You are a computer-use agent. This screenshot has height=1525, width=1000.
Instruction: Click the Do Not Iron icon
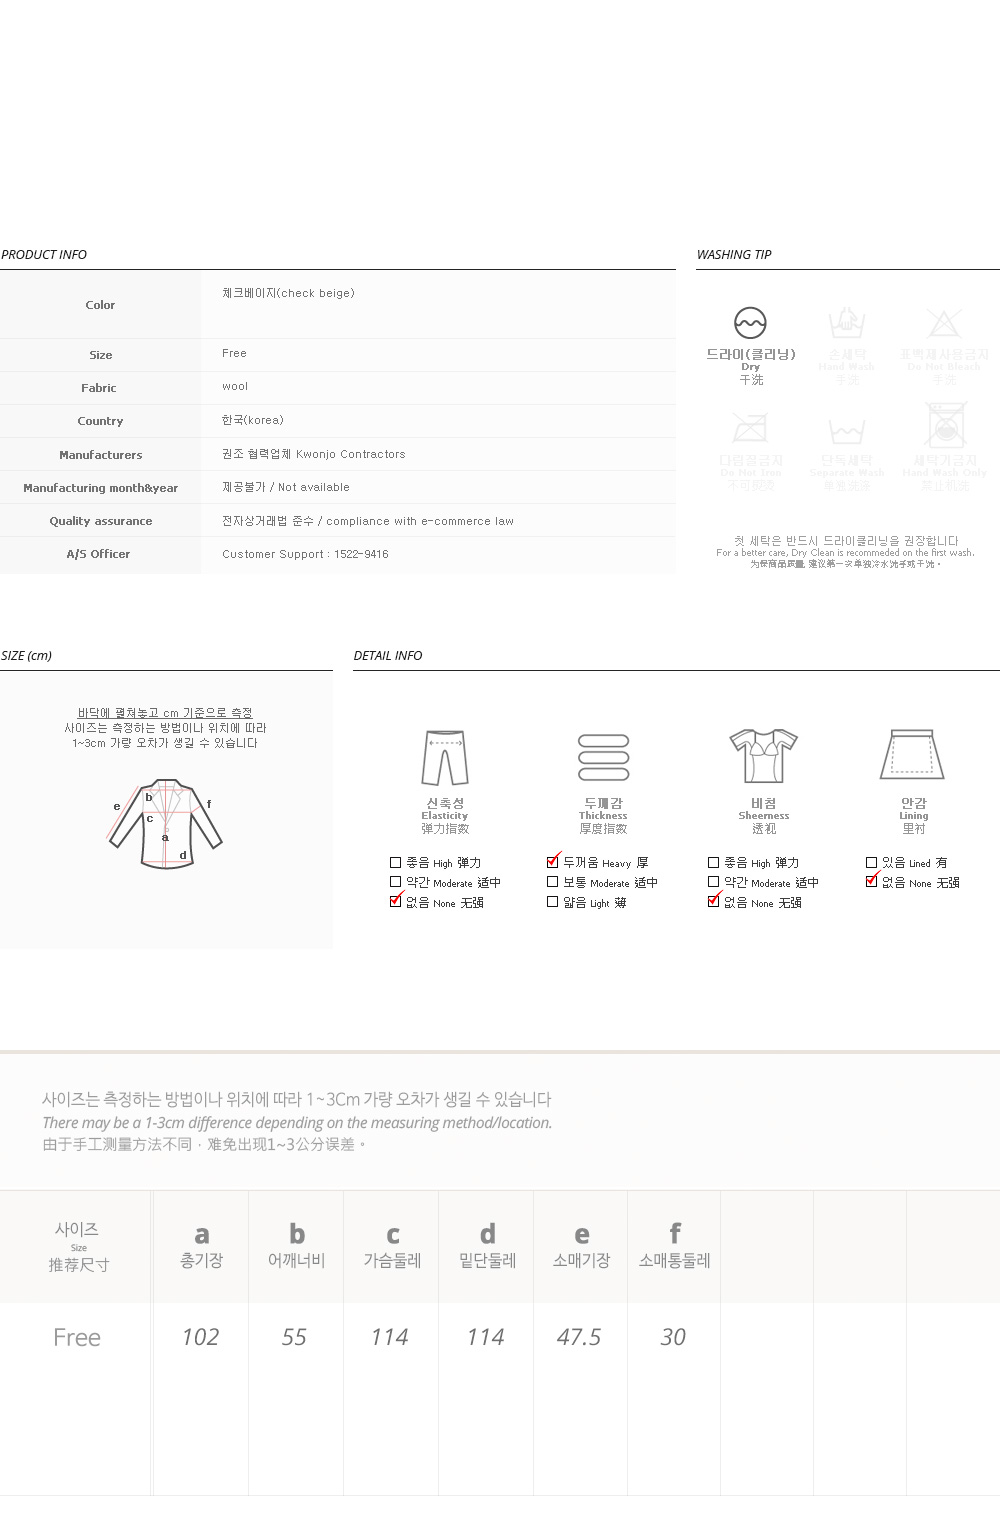pyautogui.click(x=750, y=430)
